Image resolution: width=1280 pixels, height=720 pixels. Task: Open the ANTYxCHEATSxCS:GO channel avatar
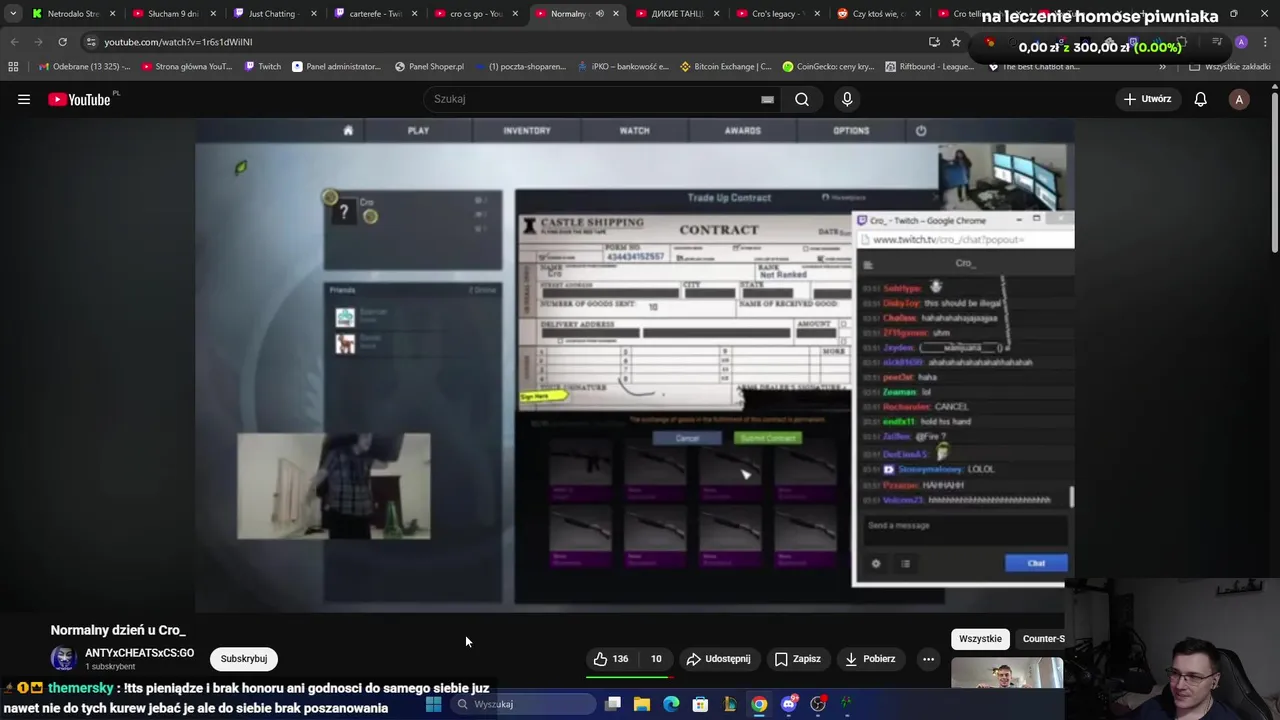click(64, 658)
